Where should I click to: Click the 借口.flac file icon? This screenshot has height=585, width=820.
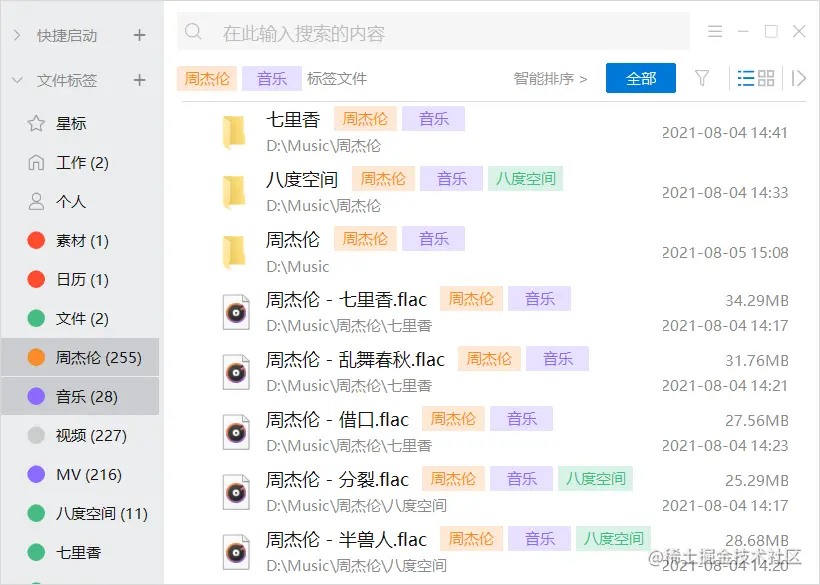click(x=236, y=432)
